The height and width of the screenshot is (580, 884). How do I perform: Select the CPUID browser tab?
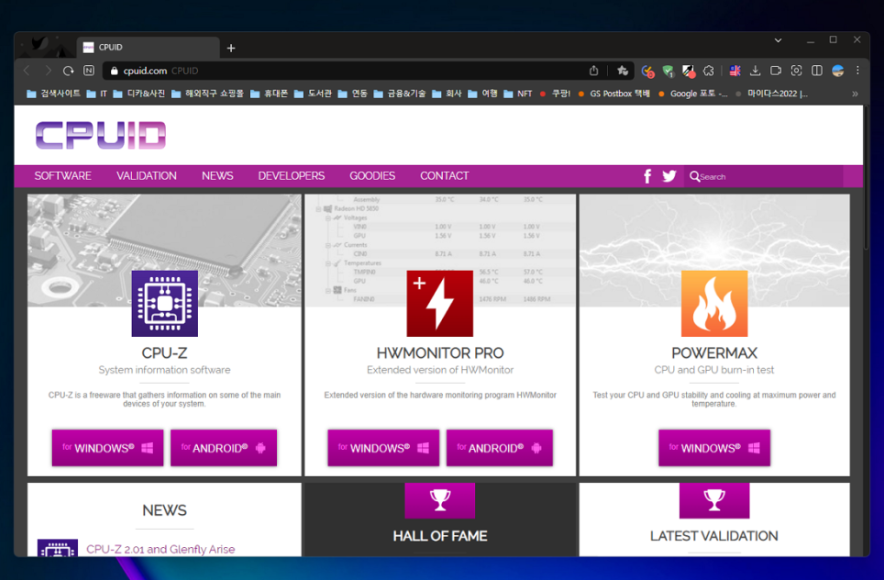tap(148, 47)
